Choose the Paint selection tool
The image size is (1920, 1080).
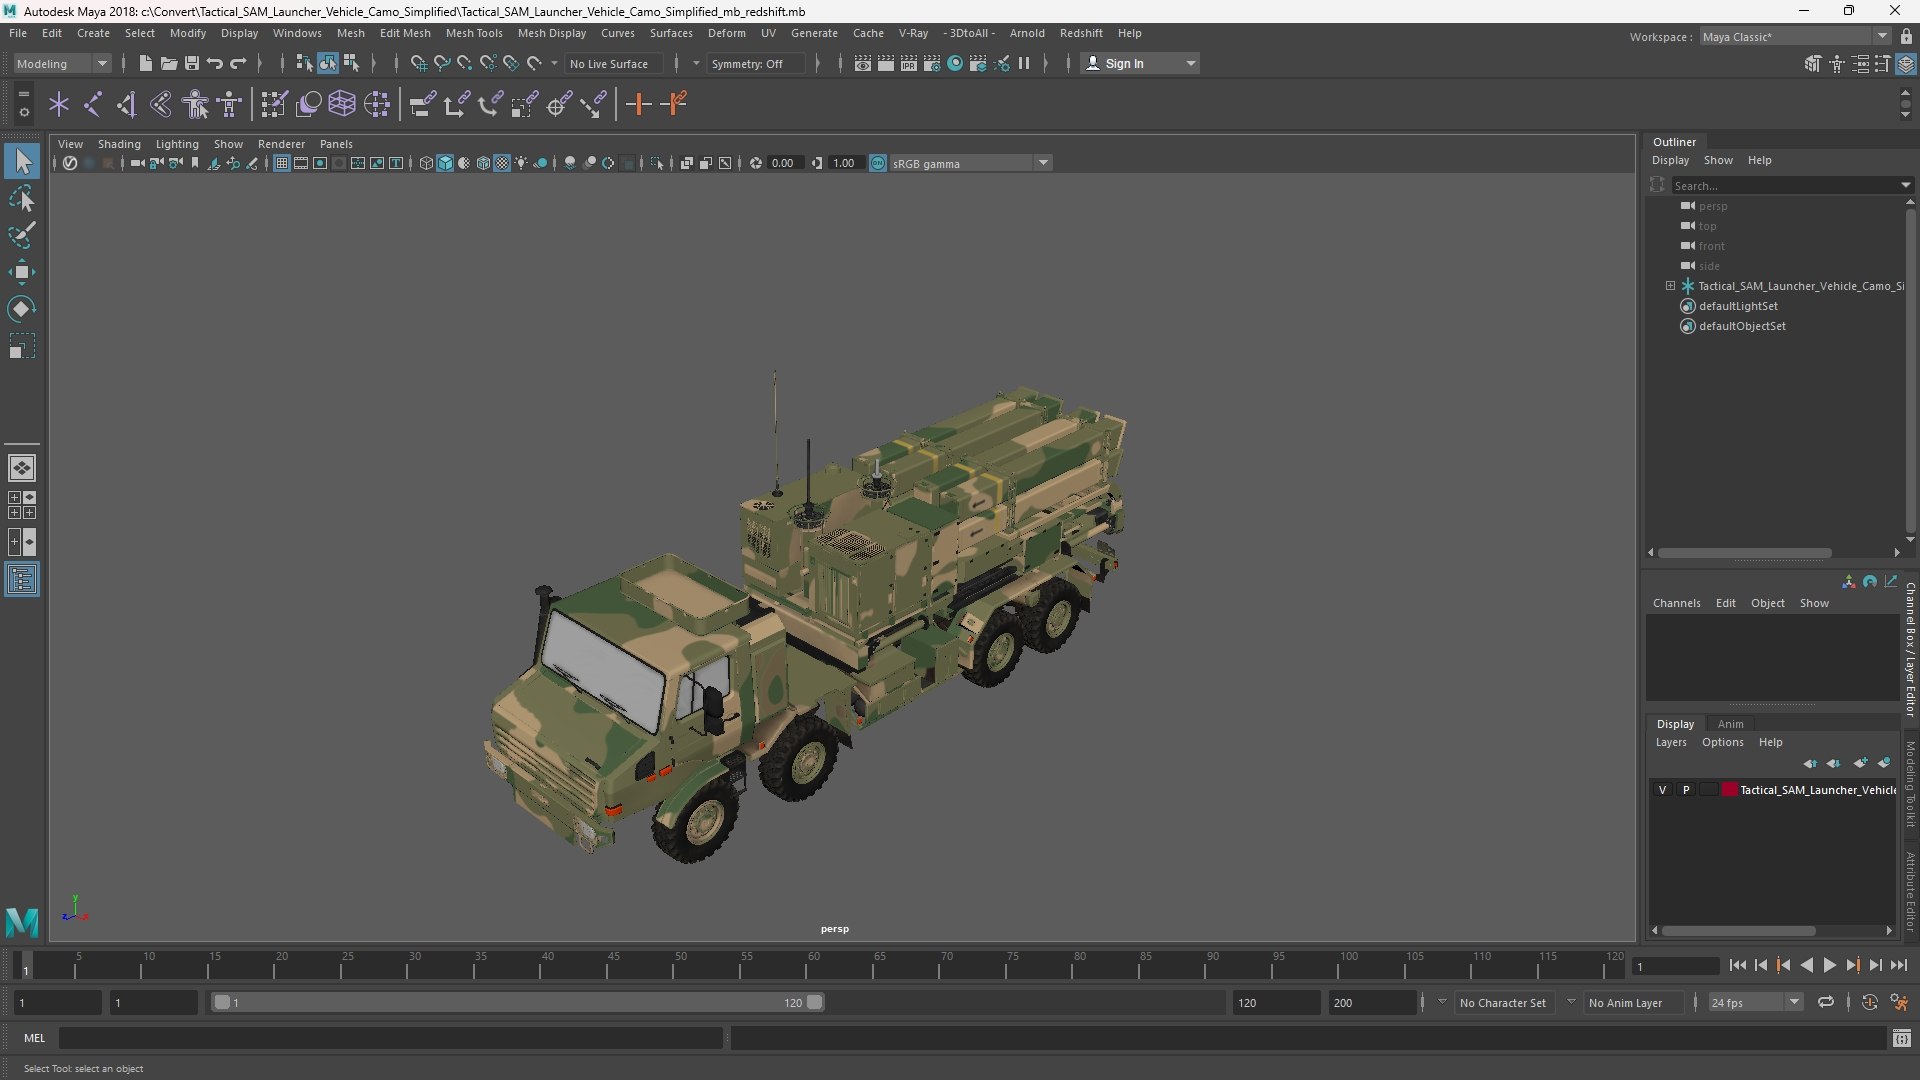[x=22, y=235]
